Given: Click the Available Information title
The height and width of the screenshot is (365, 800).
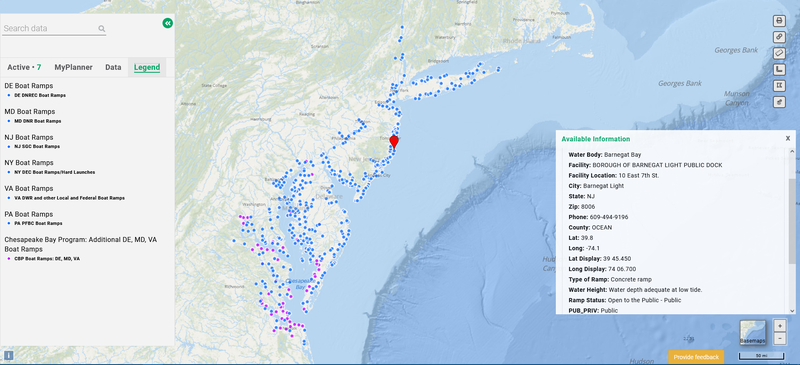Looking at the screenshot, I should coord(595,139).
